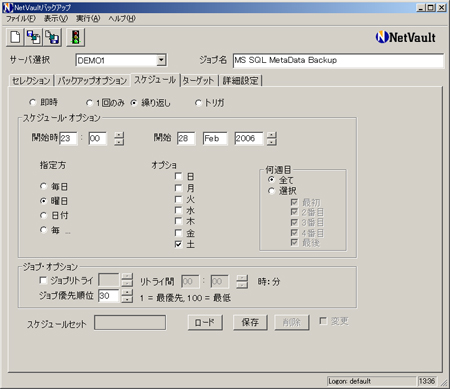Screen dimensions: 450x389
Task: Click the second toolbar icon with linked squares
Action: pos(34,37)
